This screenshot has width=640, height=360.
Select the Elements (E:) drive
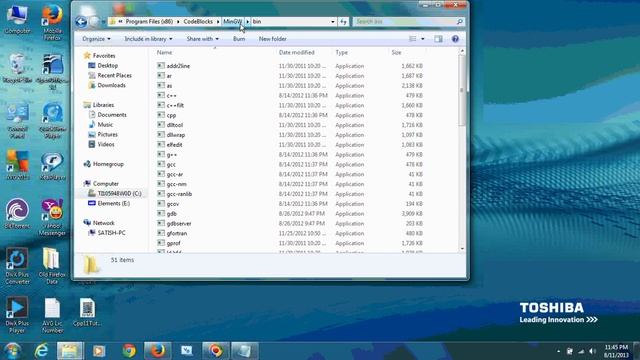113,203
